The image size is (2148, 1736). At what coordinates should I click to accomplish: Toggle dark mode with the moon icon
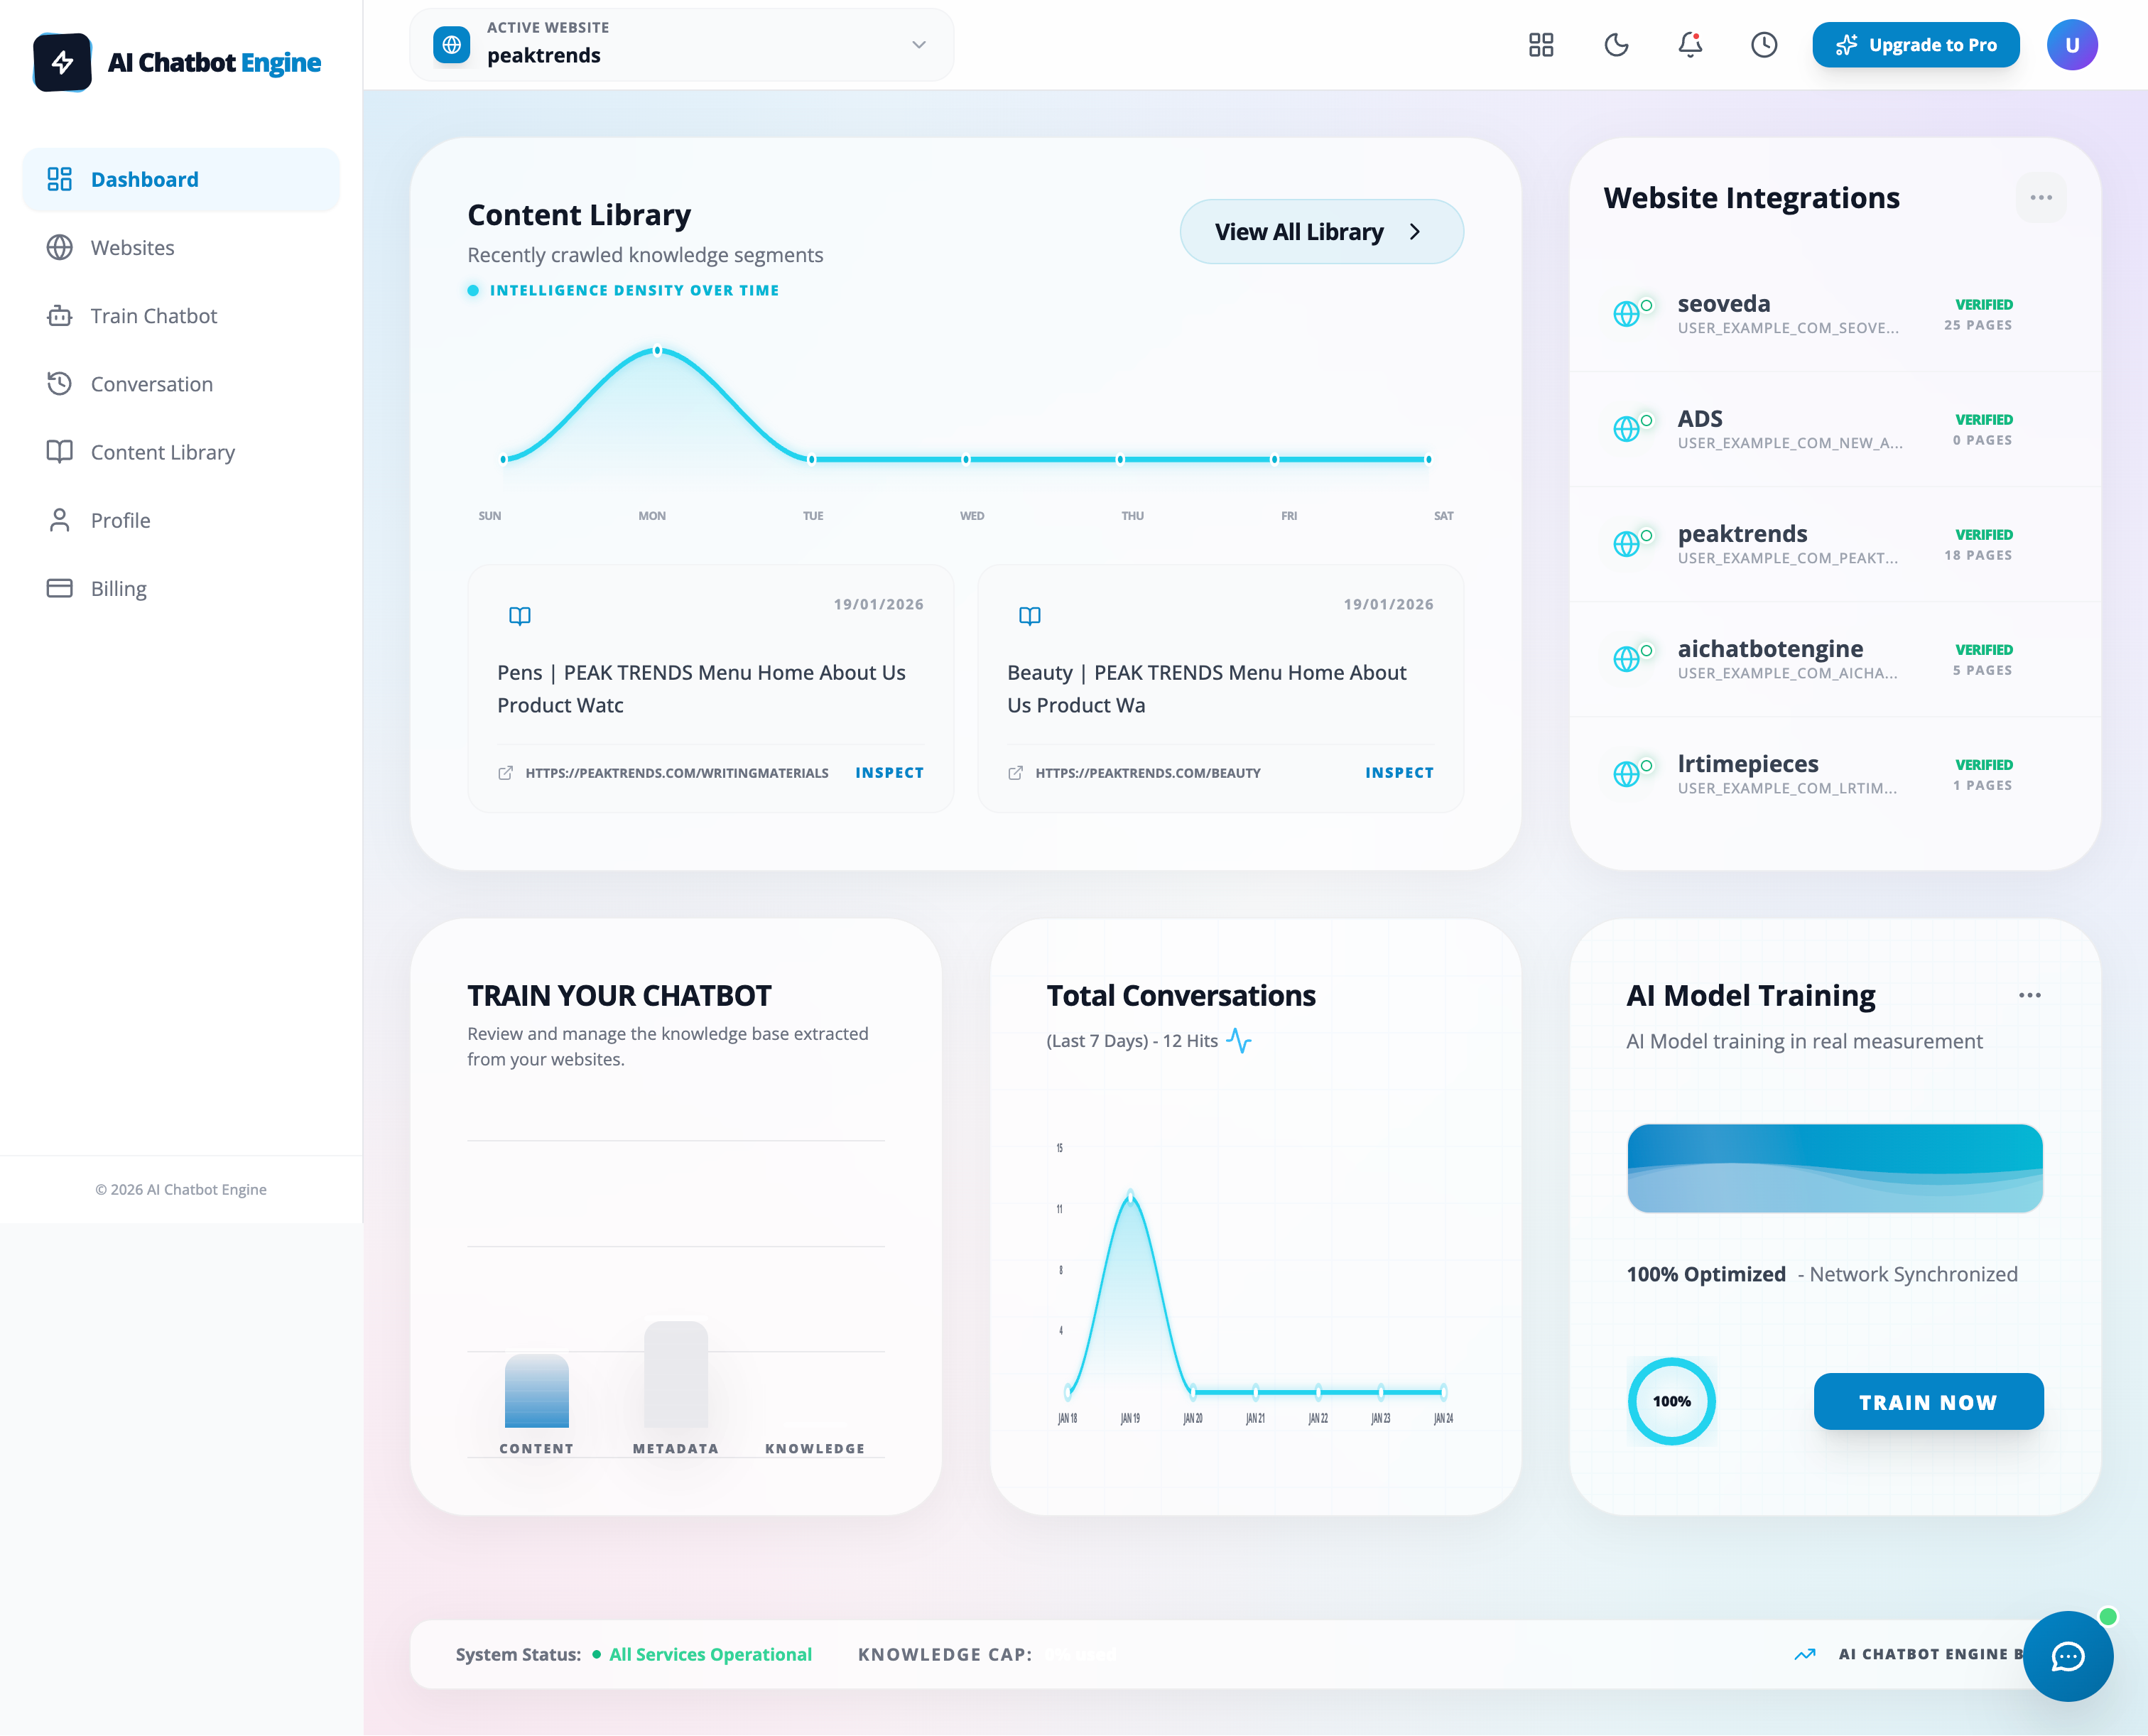(x=1617, y=44)
